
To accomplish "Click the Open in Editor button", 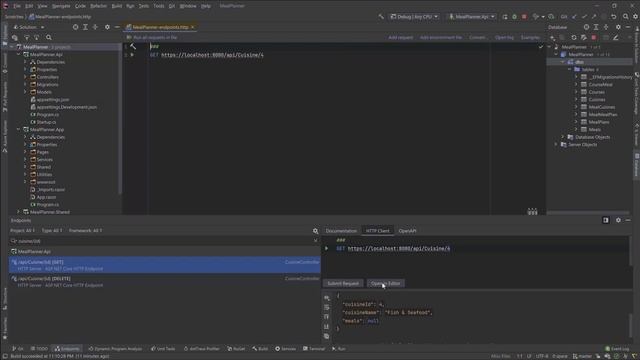I will (x=386, y=283).
